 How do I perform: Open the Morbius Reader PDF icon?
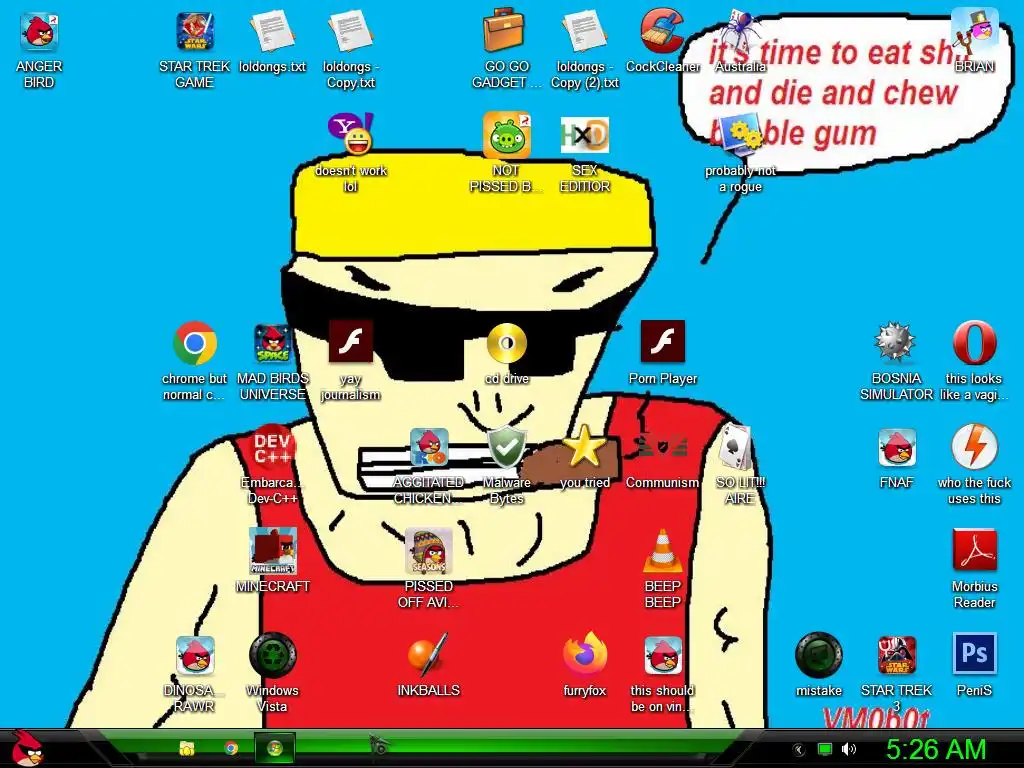(x=974, y=551)
